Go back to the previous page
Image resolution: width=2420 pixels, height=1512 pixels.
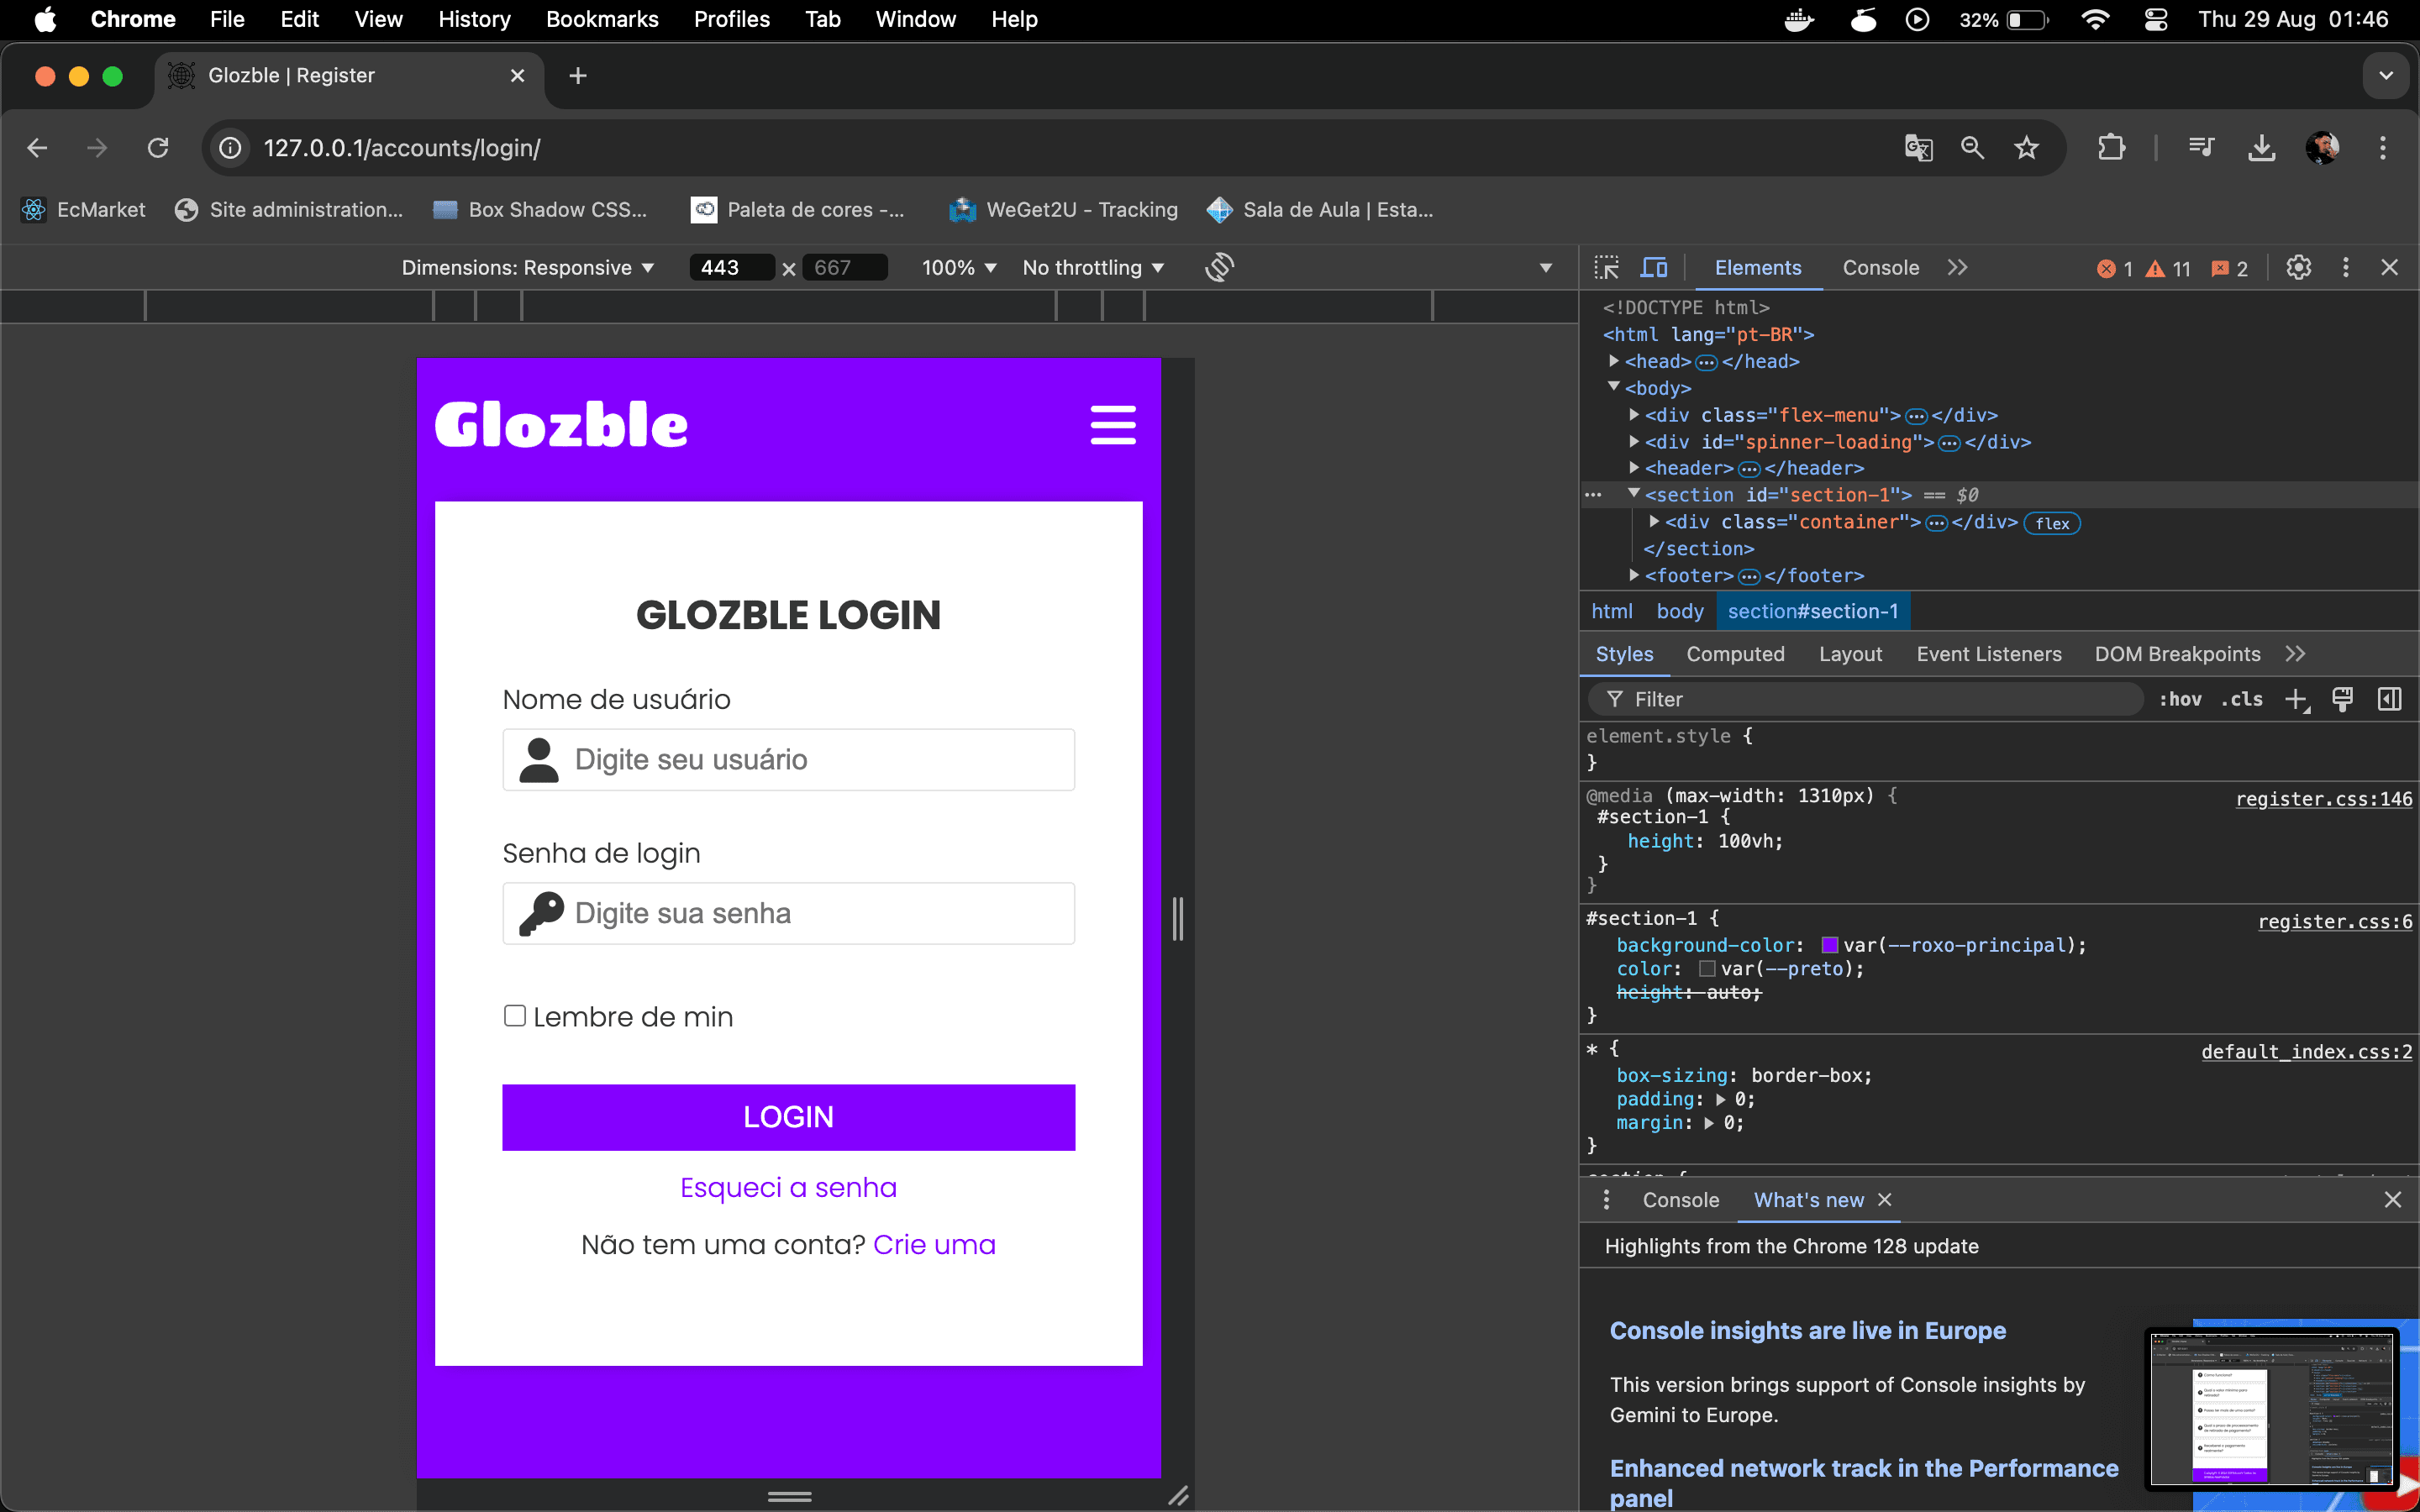coord(37,148)
